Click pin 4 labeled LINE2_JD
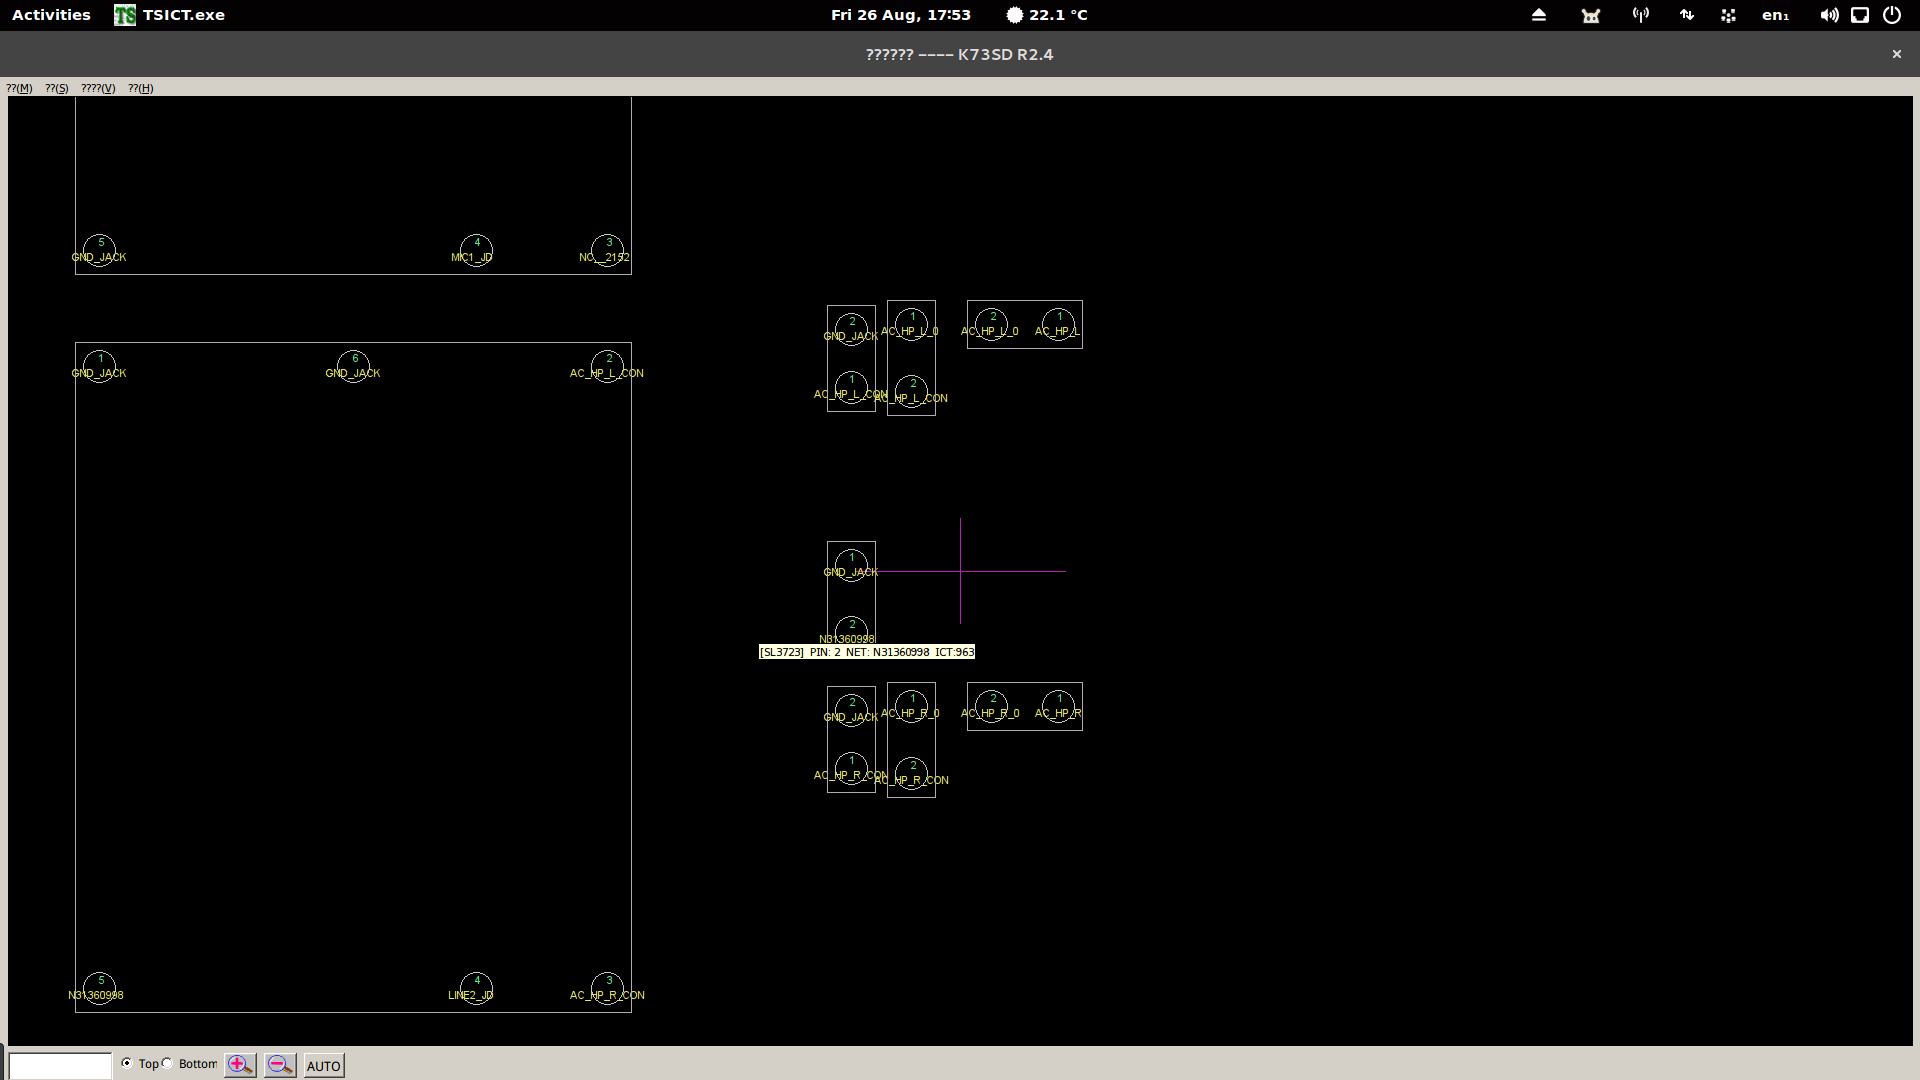Screen dimensions: 1920x1080 (476, 988)
